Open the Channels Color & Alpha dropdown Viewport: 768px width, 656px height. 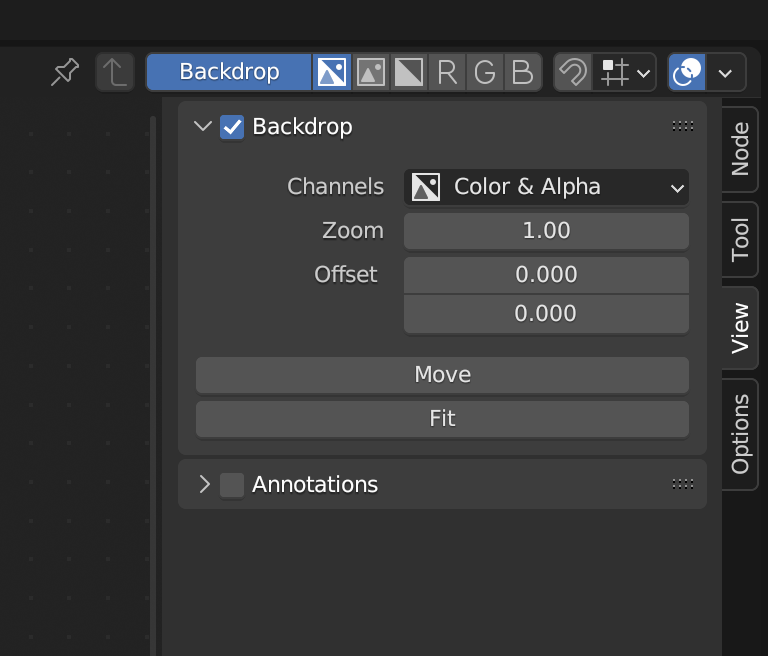point(546,187)
